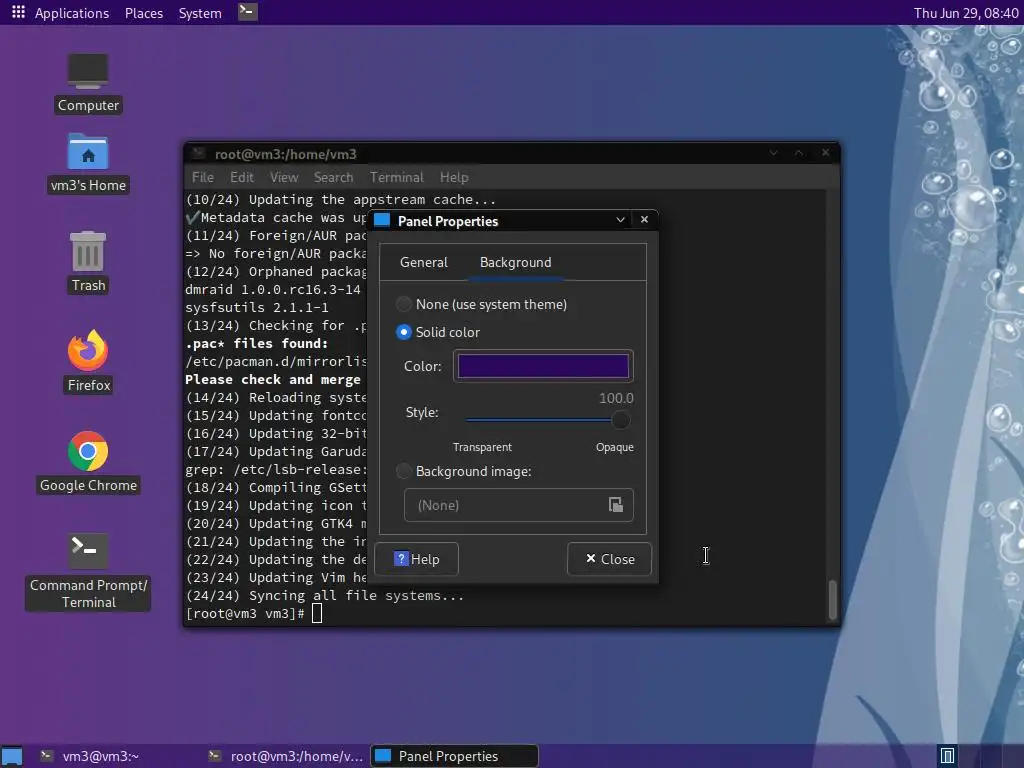Click the Style opacity slider handle
1024x768 pixels.
pos(620,420)
